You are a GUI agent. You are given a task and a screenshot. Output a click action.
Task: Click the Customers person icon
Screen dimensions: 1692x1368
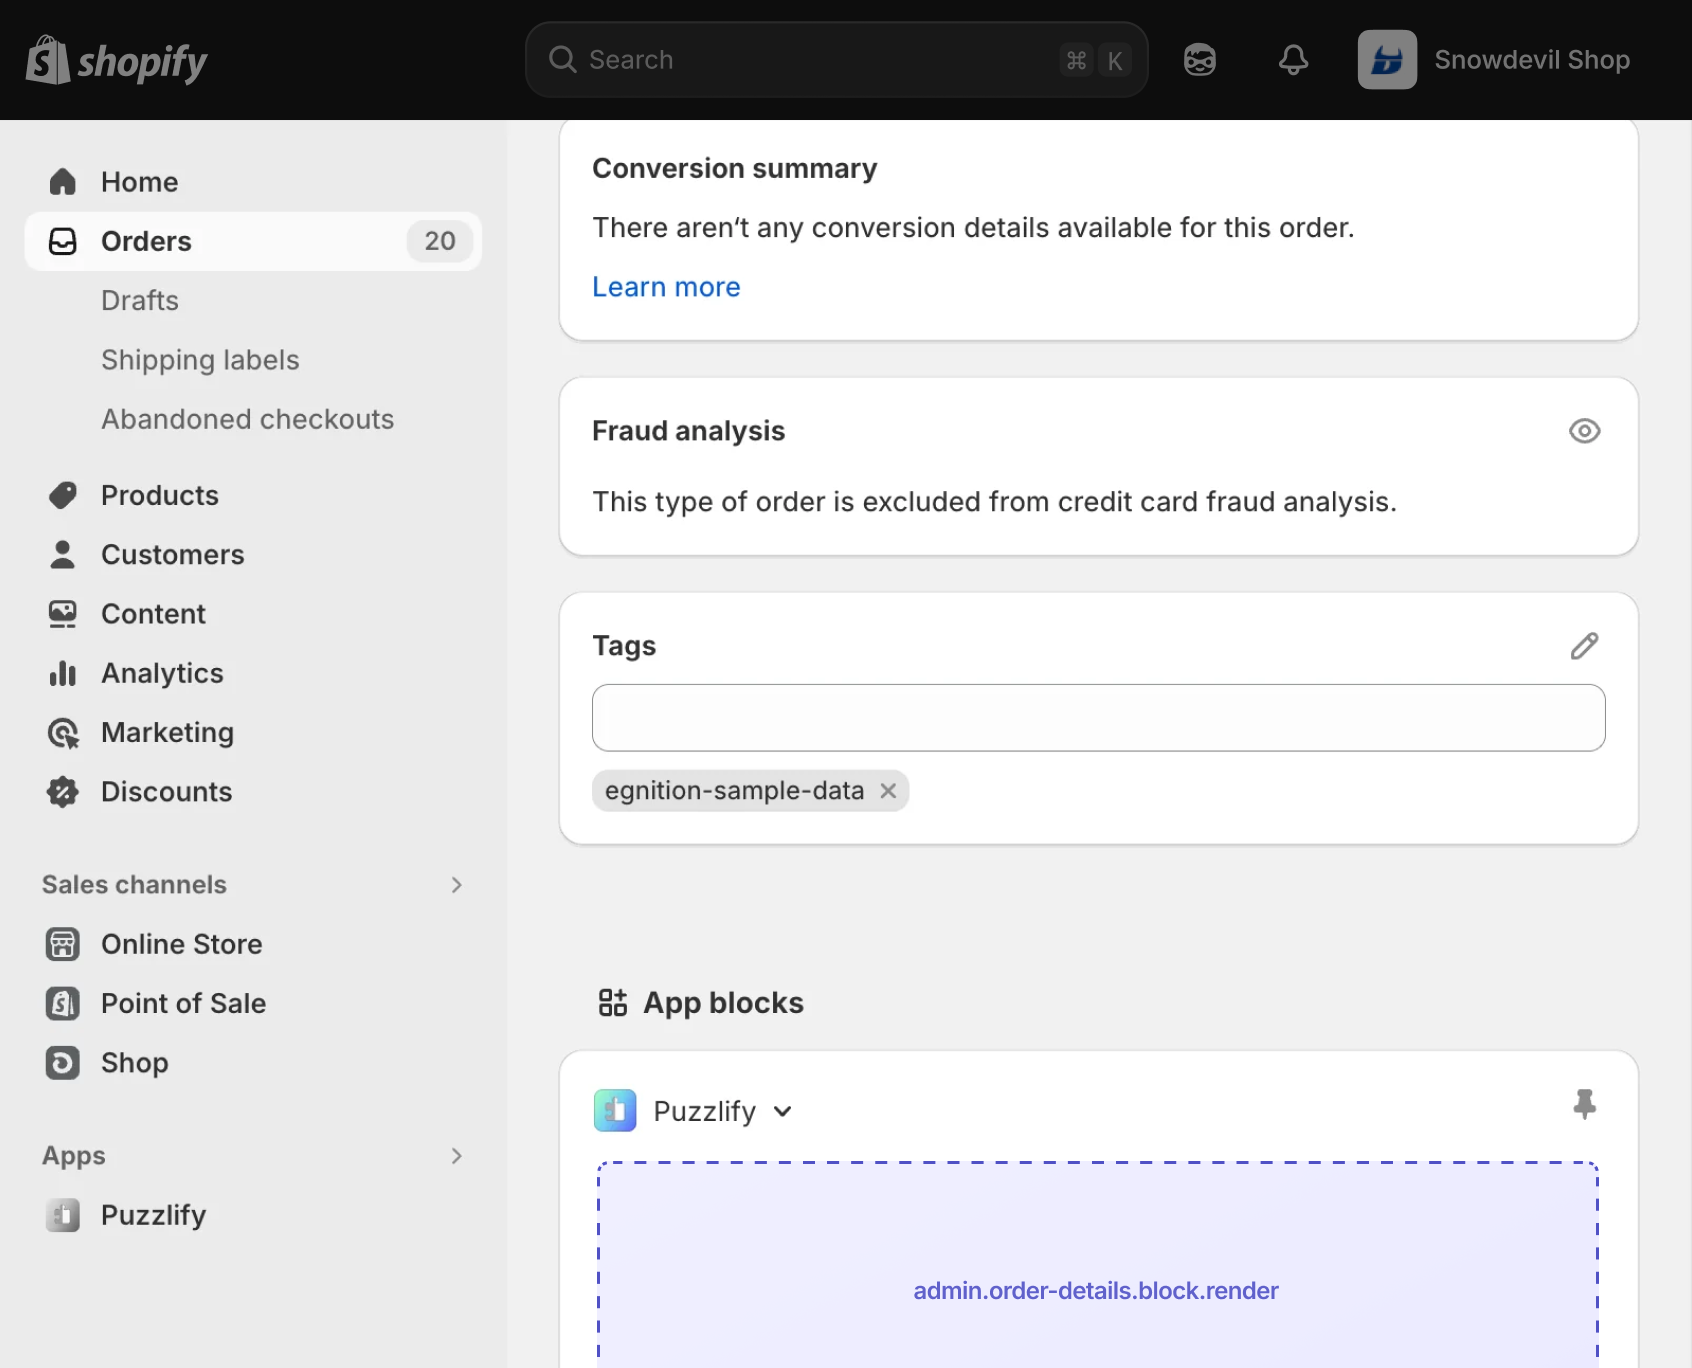(x=63, y=554)
